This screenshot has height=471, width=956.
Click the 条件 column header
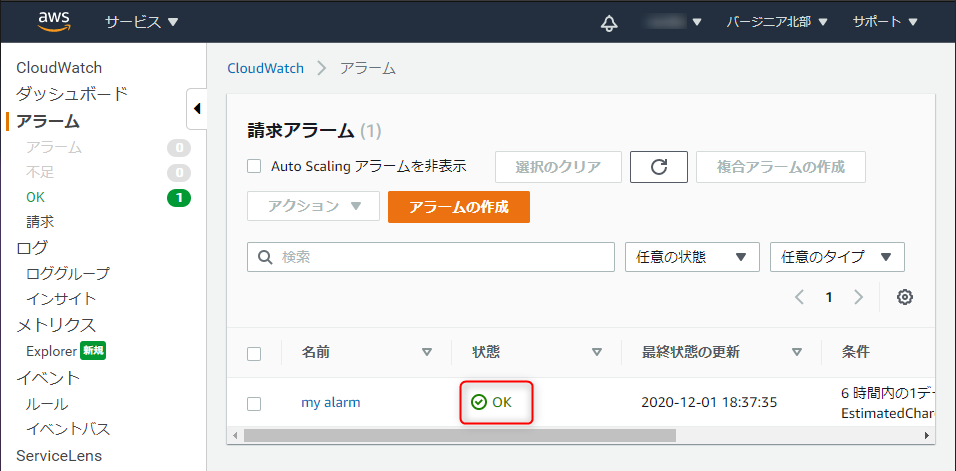click(x=855, y=352)
